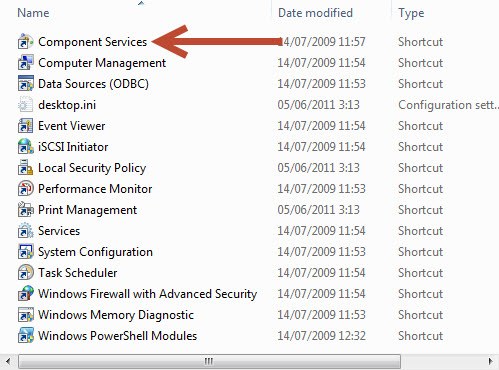Screen dimensions: 499x370
Task: Click the Event Viewer icon
Action: [x=25, y=126]
